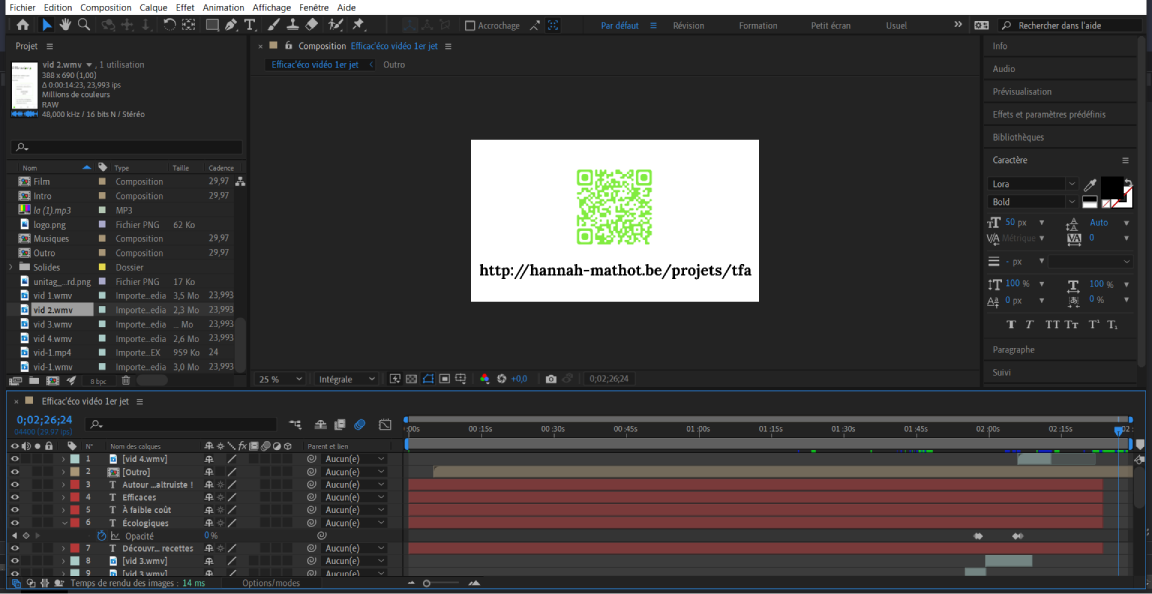This screenshot has width=1152, height=594.
Task: Toggle Opacité stopwatch for Écologiques
Action: coord(101,536)
